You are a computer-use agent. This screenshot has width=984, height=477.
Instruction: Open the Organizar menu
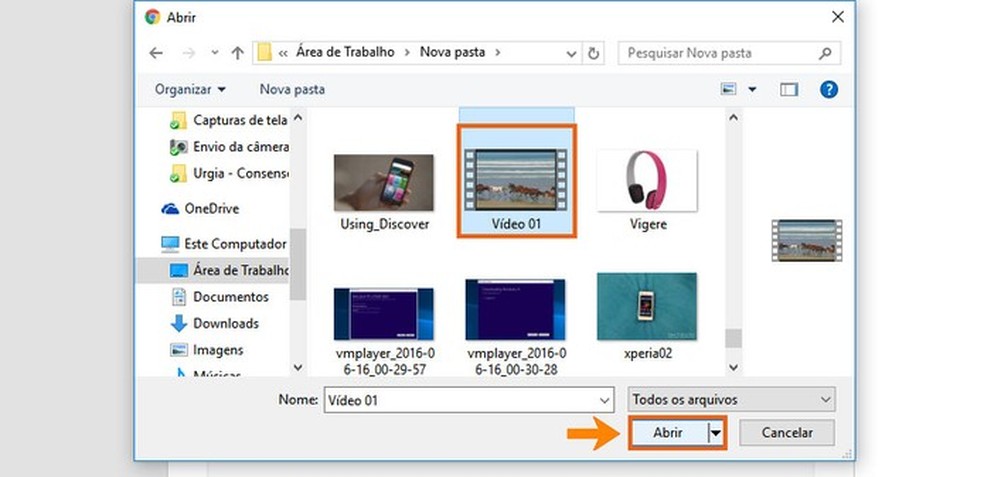pos(190,89)
